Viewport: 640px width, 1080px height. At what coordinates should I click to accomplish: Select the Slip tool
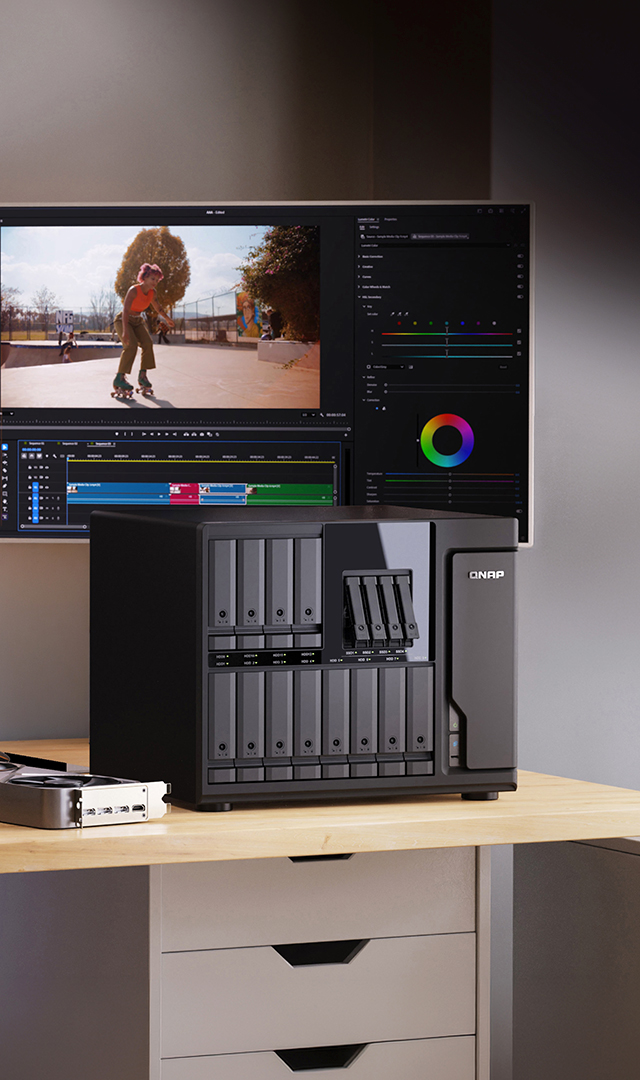[x=5, y=478]
